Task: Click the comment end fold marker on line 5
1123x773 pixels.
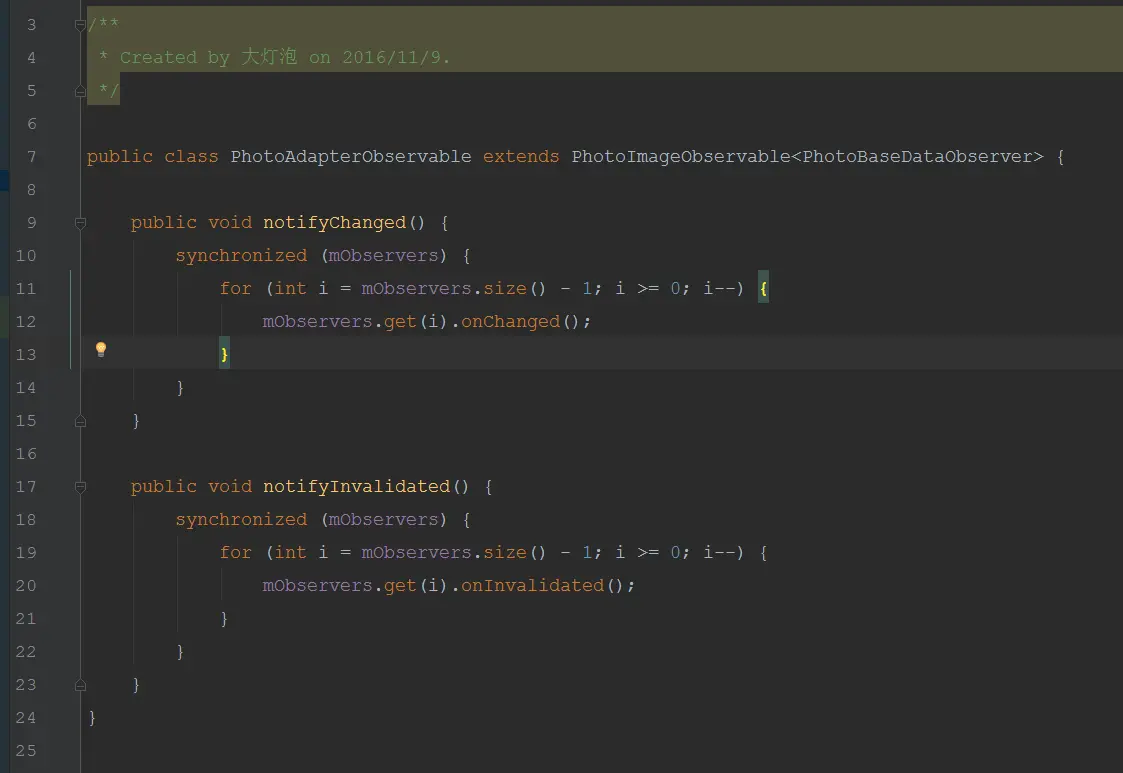Action: [x=80, y=91]
